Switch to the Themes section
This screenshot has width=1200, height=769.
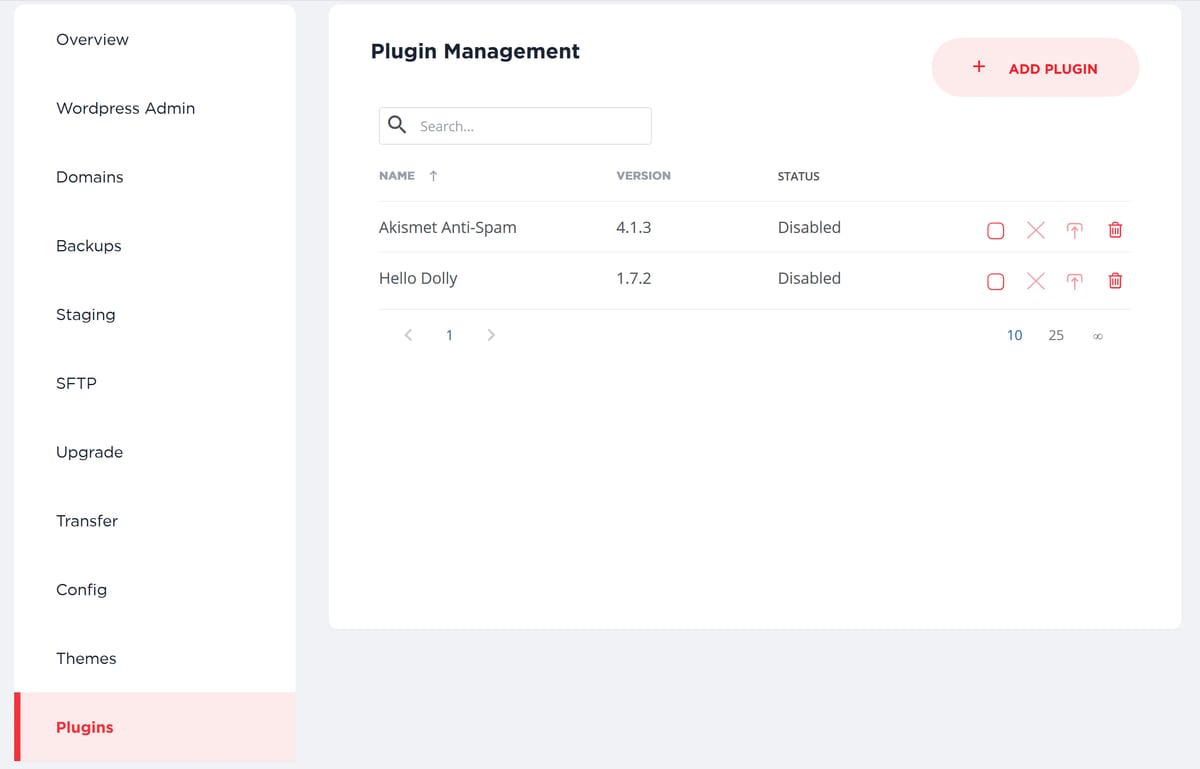click(86, 658)
